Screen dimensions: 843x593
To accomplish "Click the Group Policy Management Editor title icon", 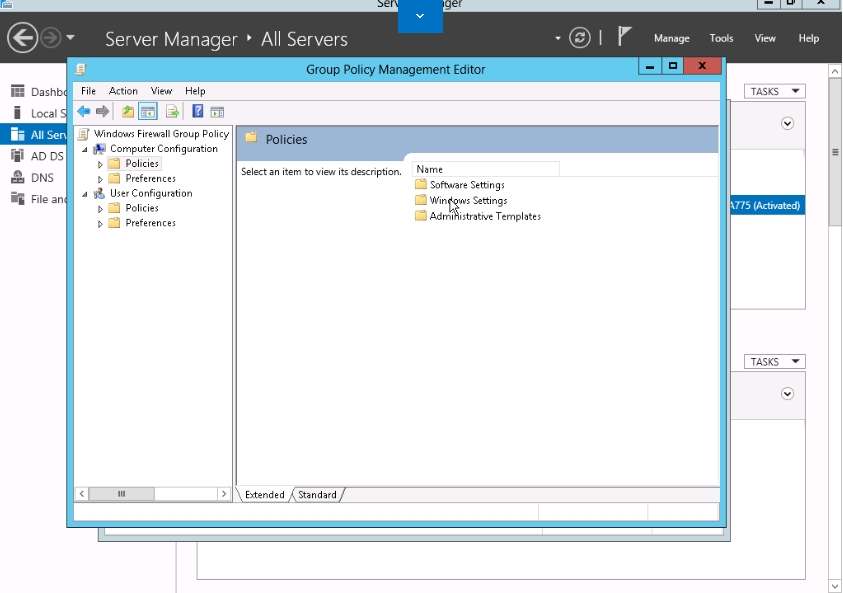I will [81, 69].
